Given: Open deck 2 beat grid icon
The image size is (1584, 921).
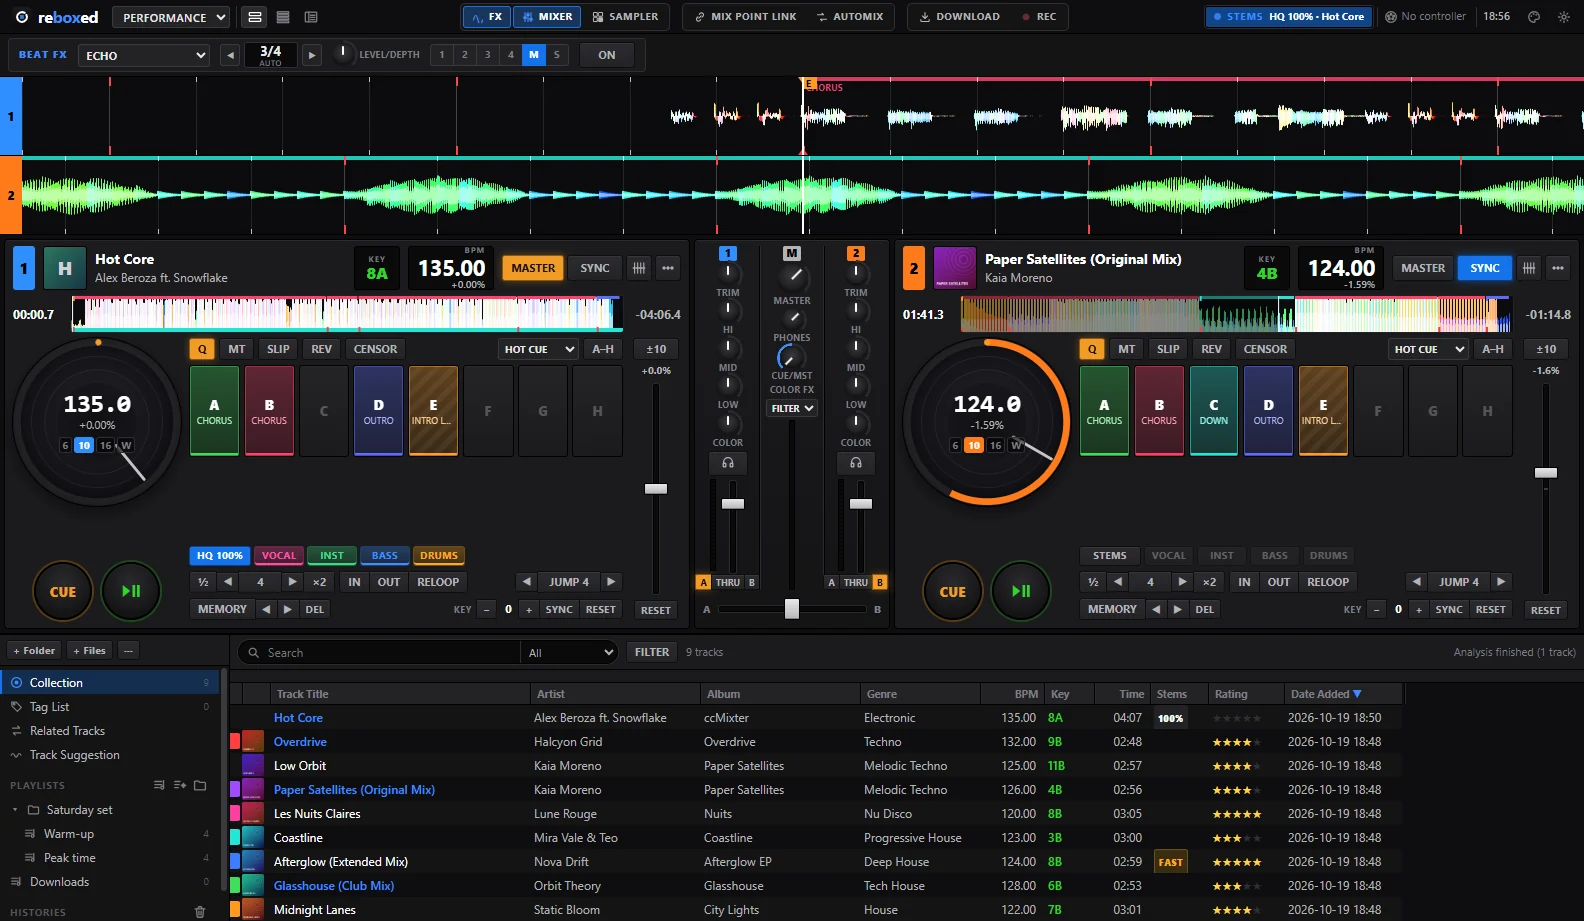Looking at the screenshot, I should (1529, 268).
